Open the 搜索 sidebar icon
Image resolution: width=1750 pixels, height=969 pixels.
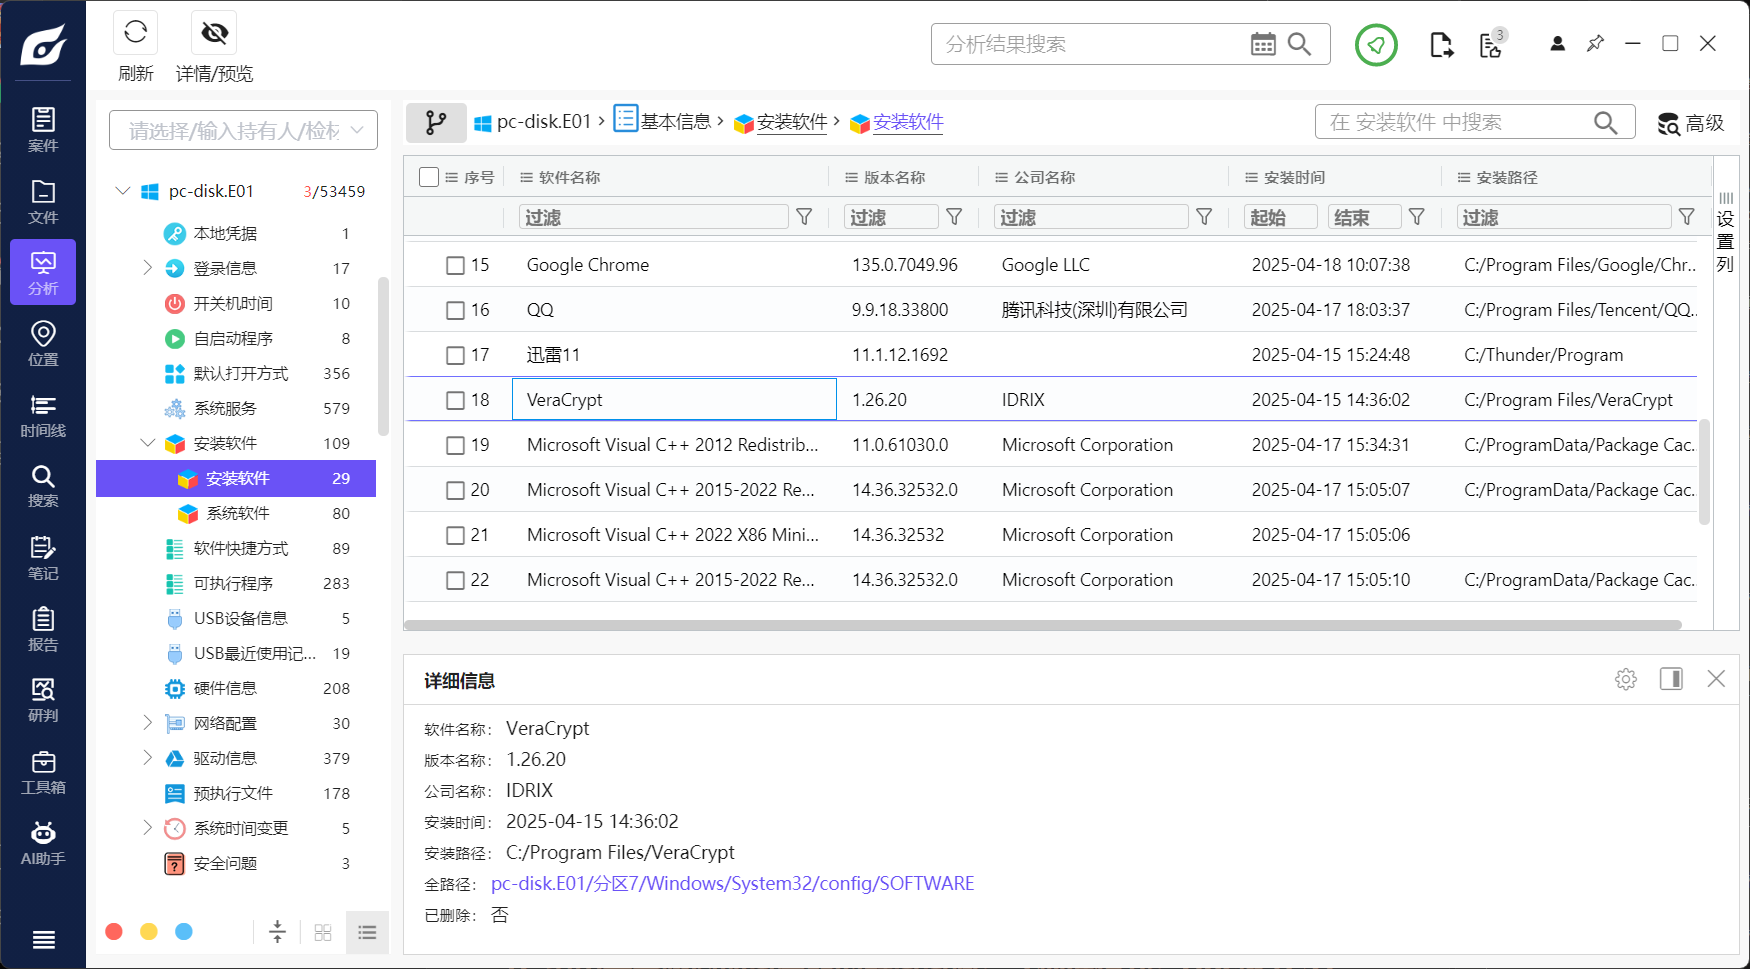(x=43, y=486)
